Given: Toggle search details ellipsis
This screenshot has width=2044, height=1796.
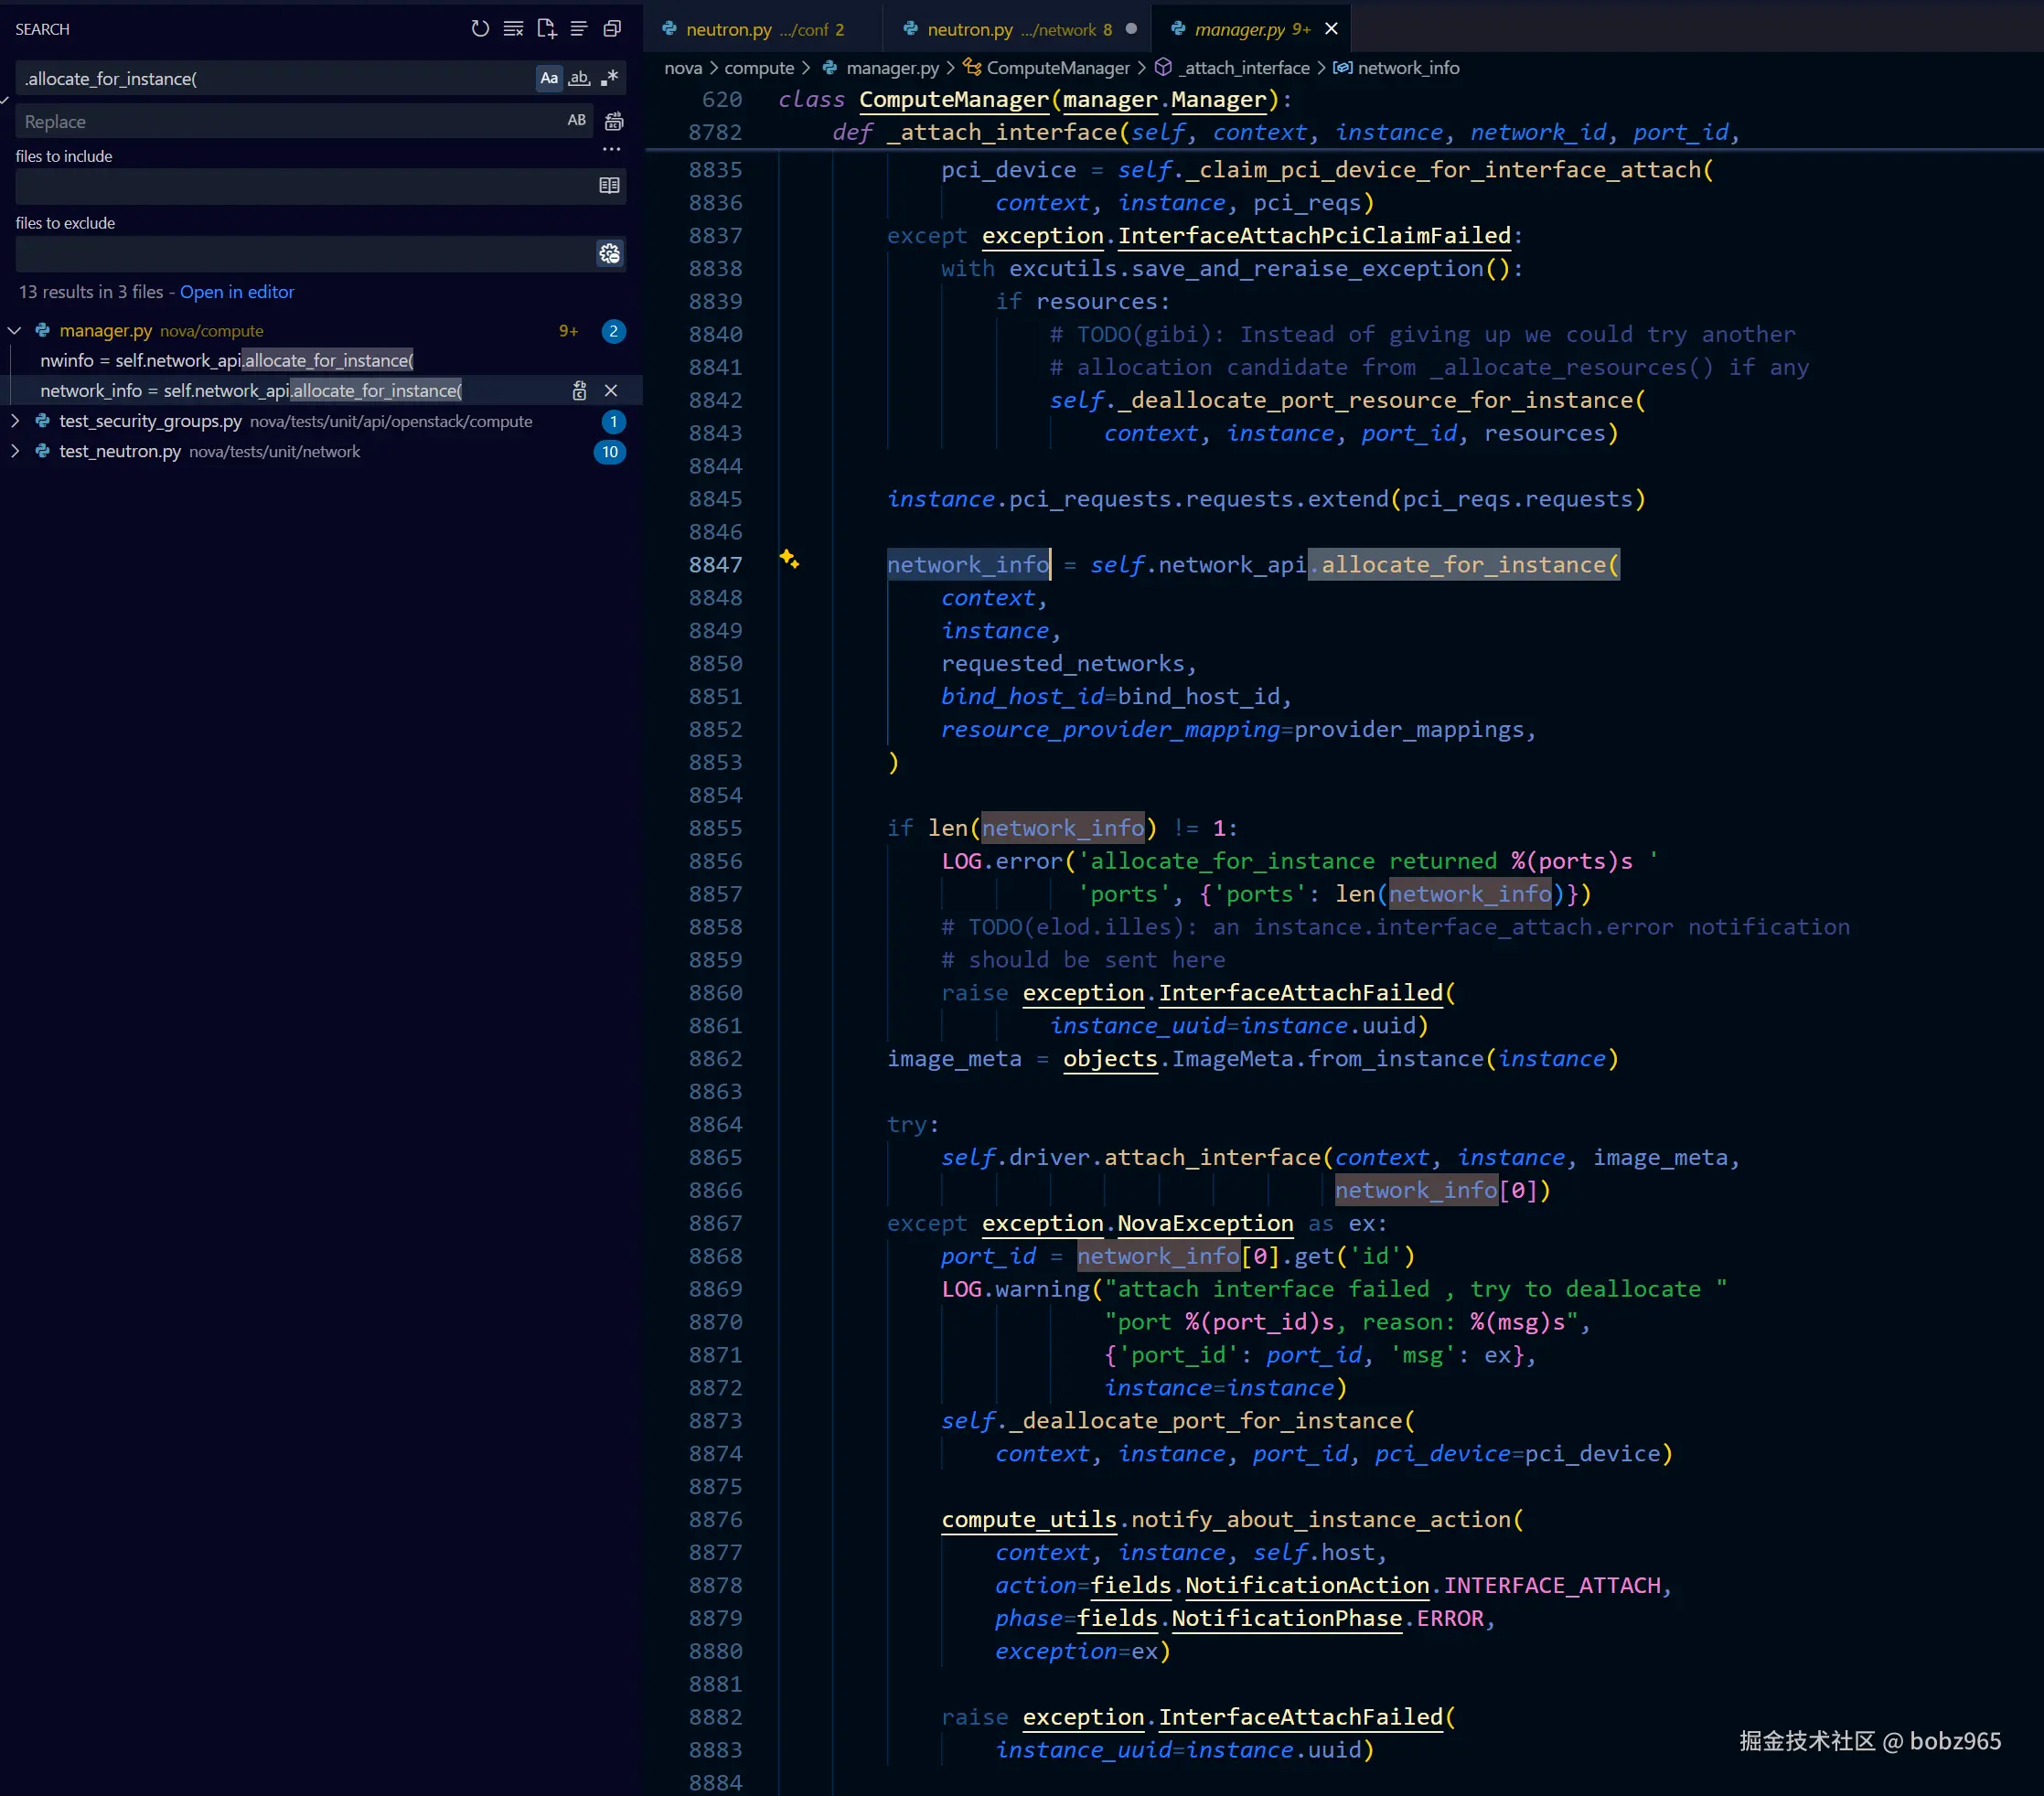Looking at the screenshot, I should tap(611, 149).
